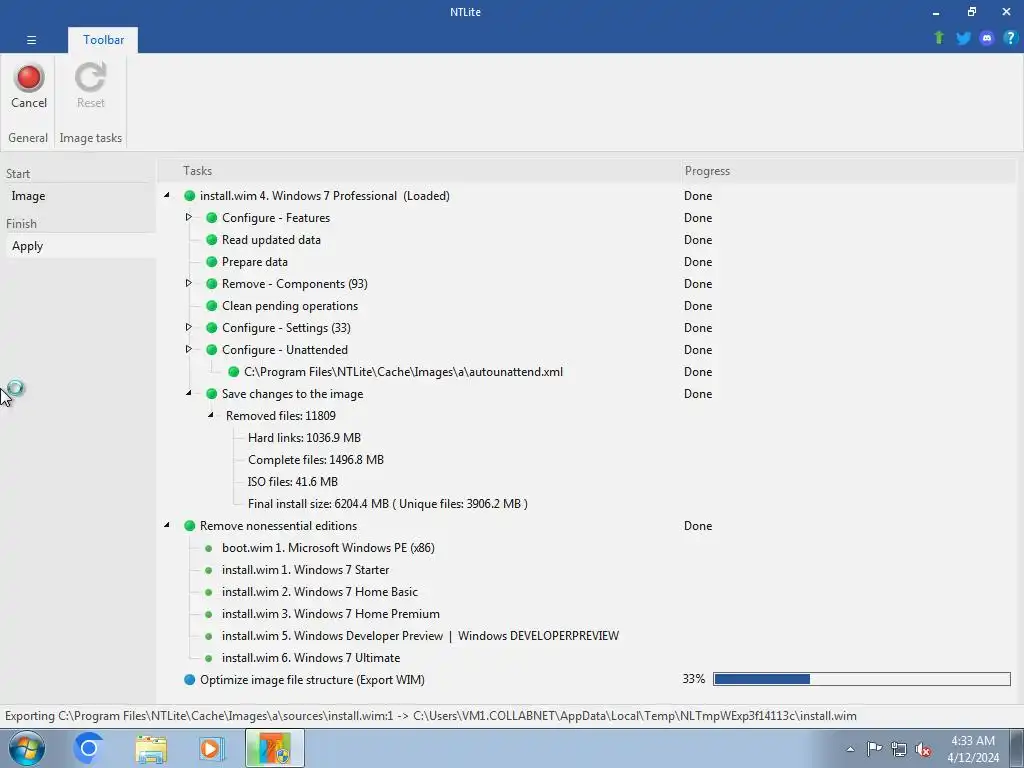This screenshot has width=1024, height=768.
Task: Click the green update arrow icon
Action: coord(939,38)
